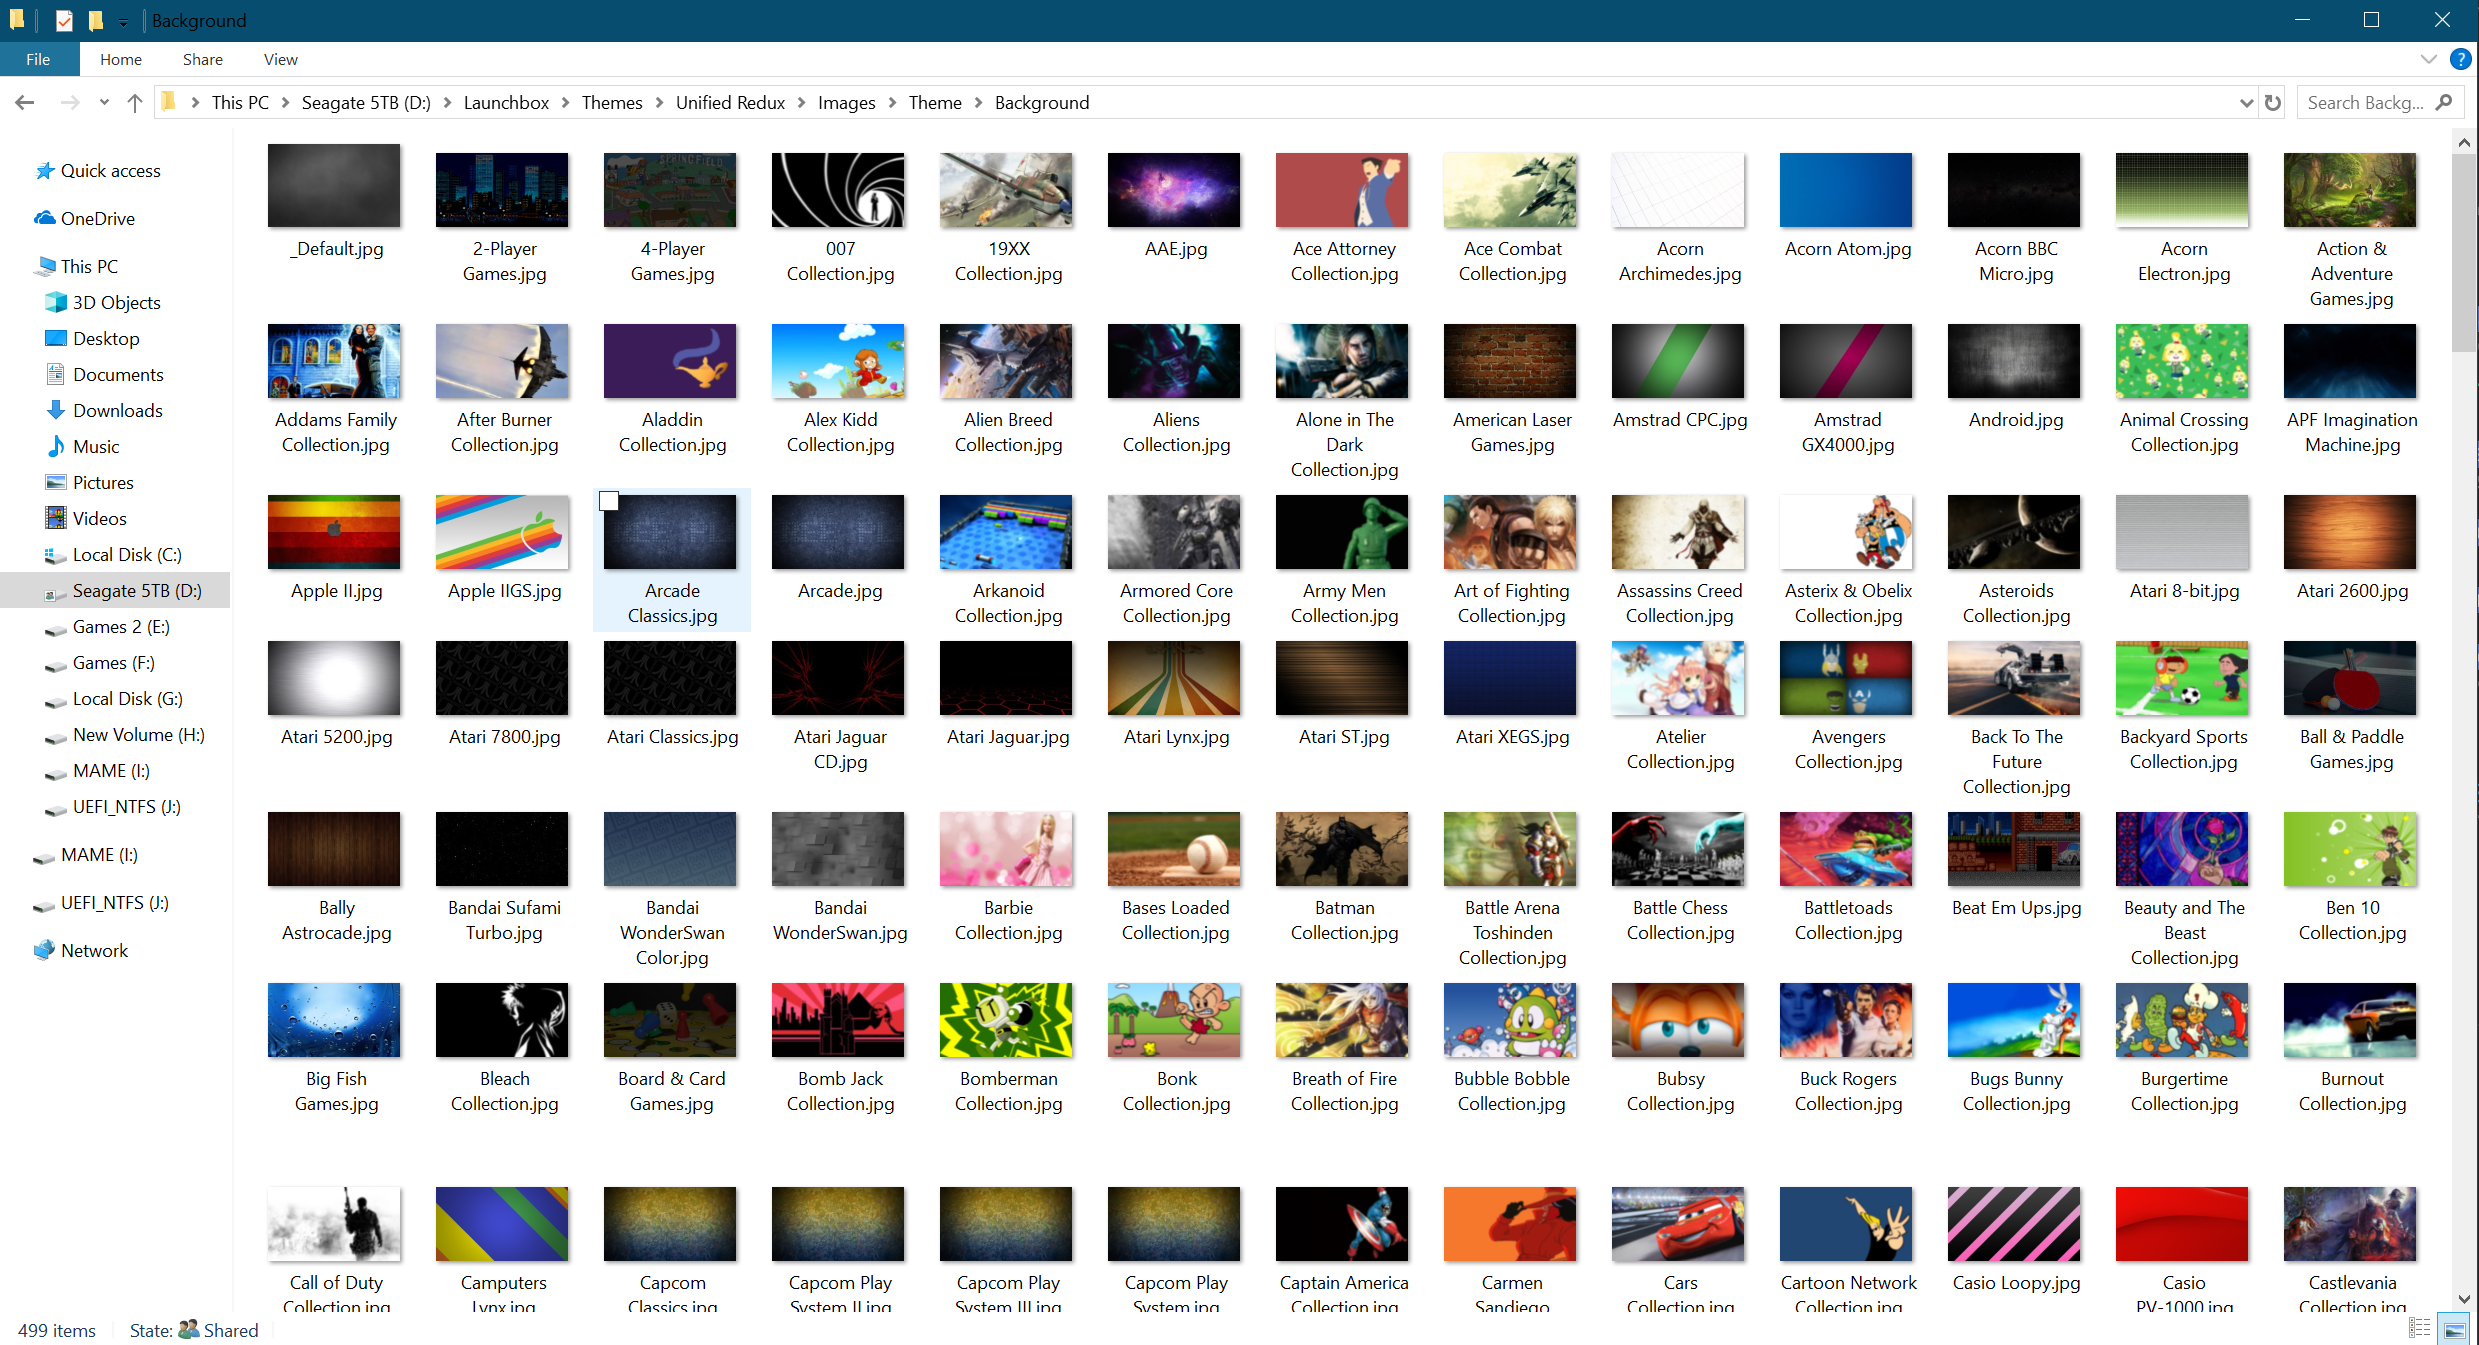Image resolution: width=2479 pixels, height=1345 pixels.
Task: Expand the ribbon with the chevron
Action: tap(2429, 59)
